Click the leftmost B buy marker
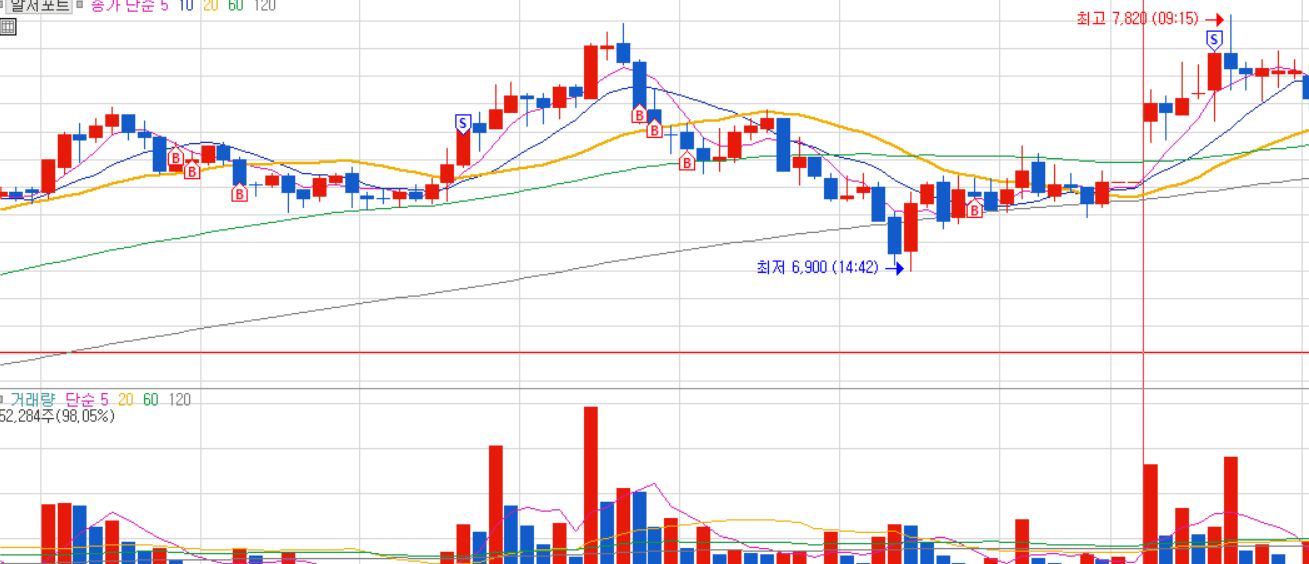1309x564 pixels. (175, 158)
